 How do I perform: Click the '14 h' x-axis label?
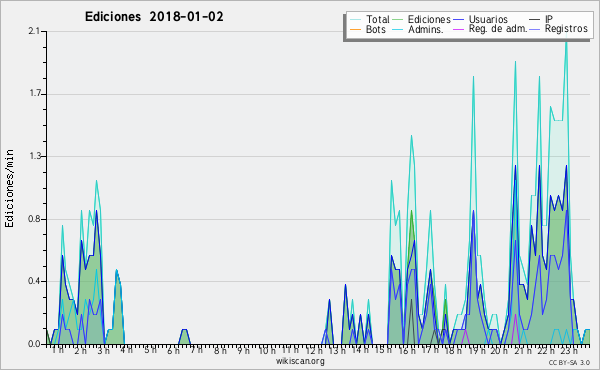click(x=360, y=350)
